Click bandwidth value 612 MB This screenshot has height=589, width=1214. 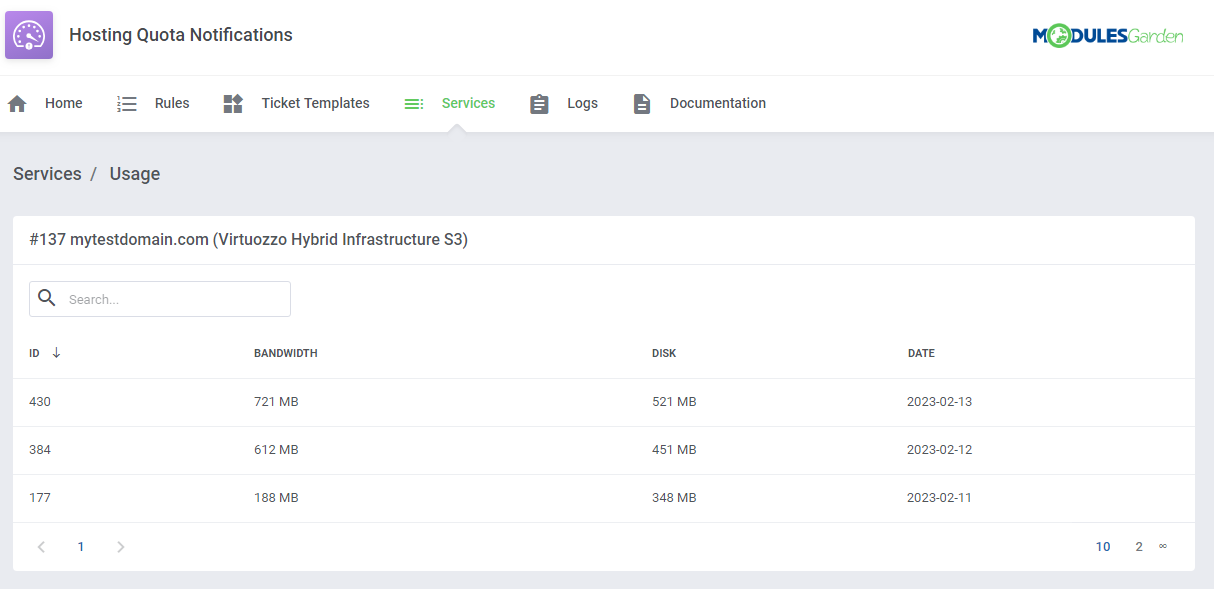tap(276, 450)
